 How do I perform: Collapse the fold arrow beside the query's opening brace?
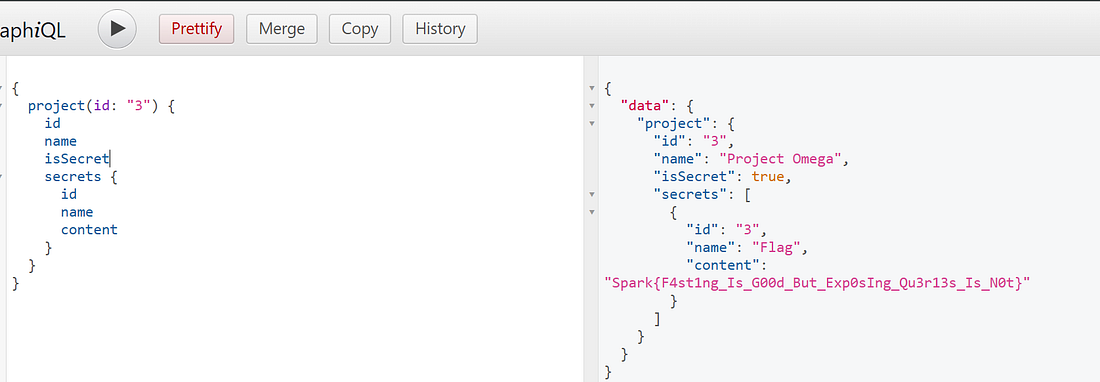coord(1,88)
